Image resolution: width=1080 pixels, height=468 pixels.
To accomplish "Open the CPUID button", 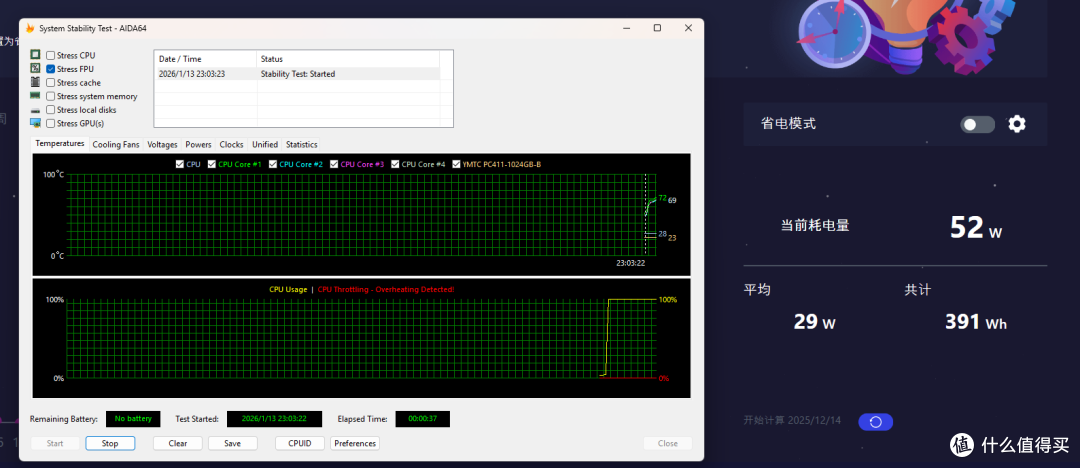I will pyautogui.click(x=300, y=443).
